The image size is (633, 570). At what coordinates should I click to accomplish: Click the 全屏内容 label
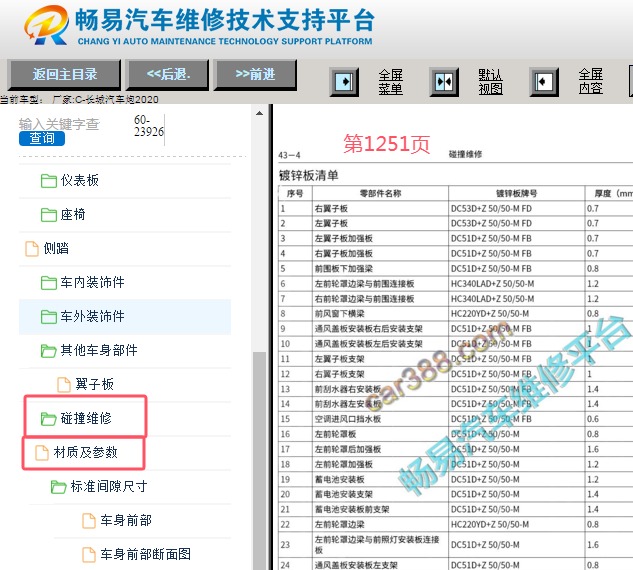pos(591,82)
